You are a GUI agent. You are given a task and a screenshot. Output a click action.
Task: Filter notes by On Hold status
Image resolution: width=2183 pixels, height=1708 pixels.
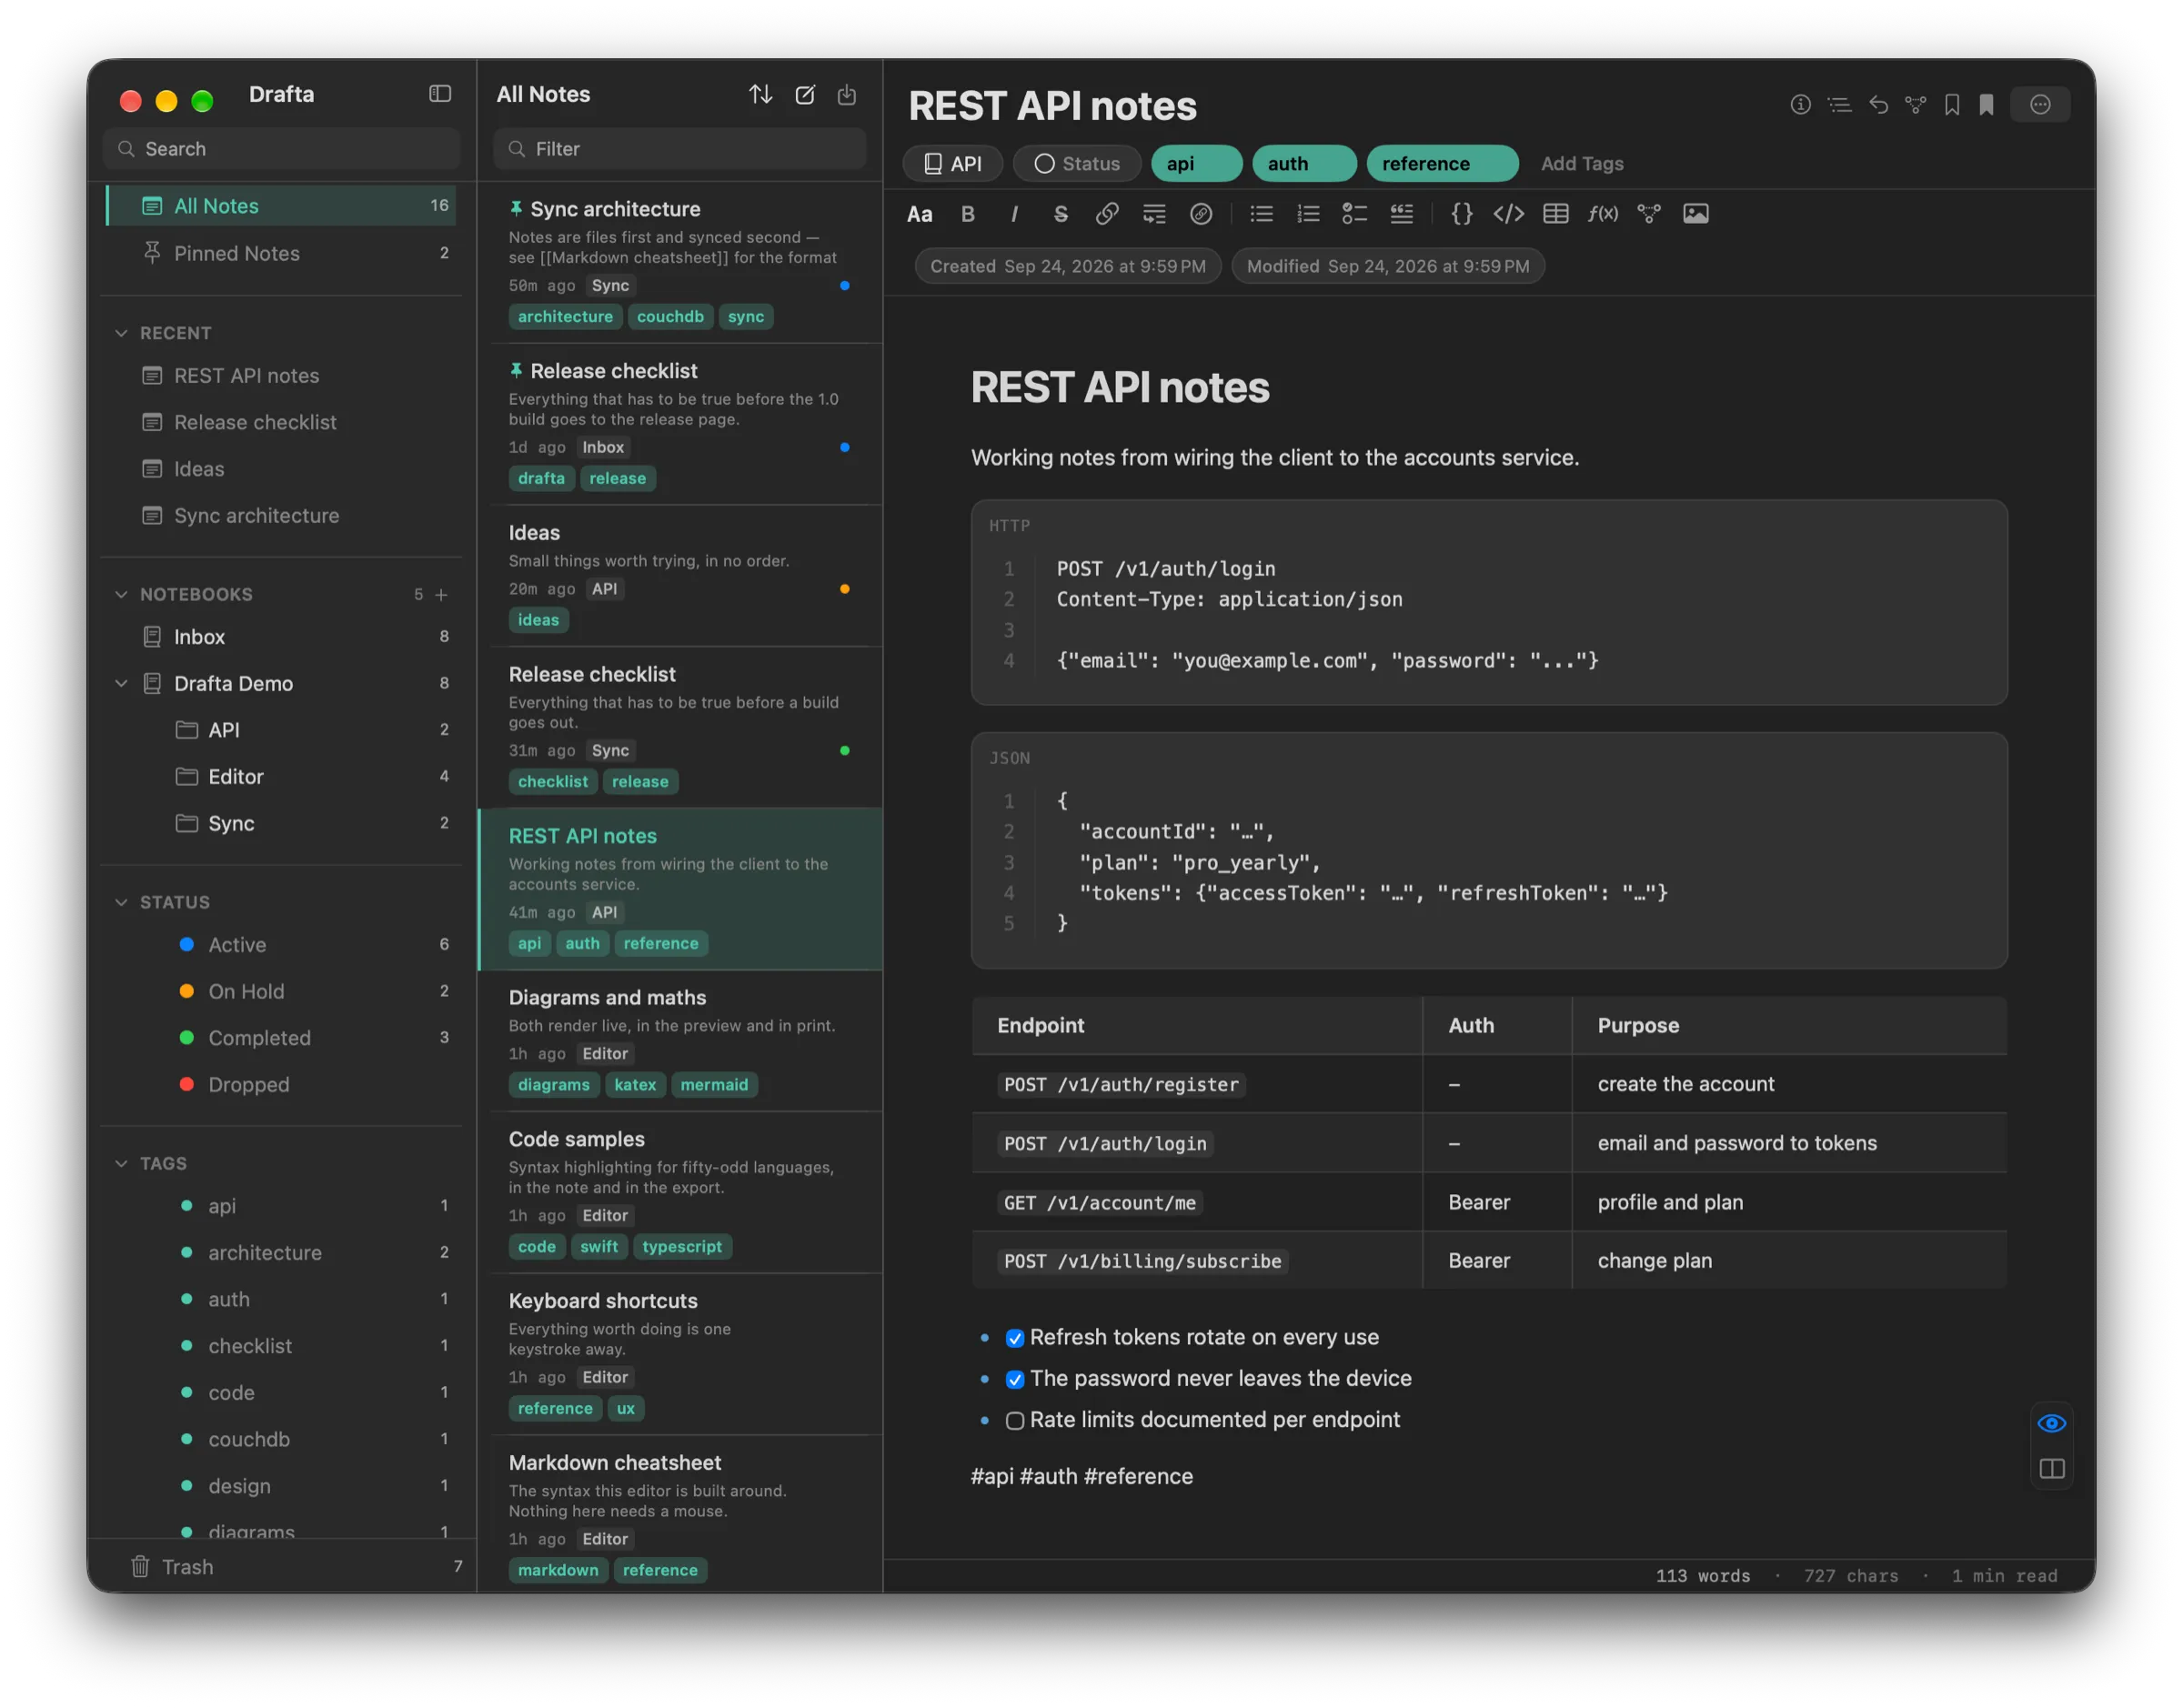(x=283, y=991)
